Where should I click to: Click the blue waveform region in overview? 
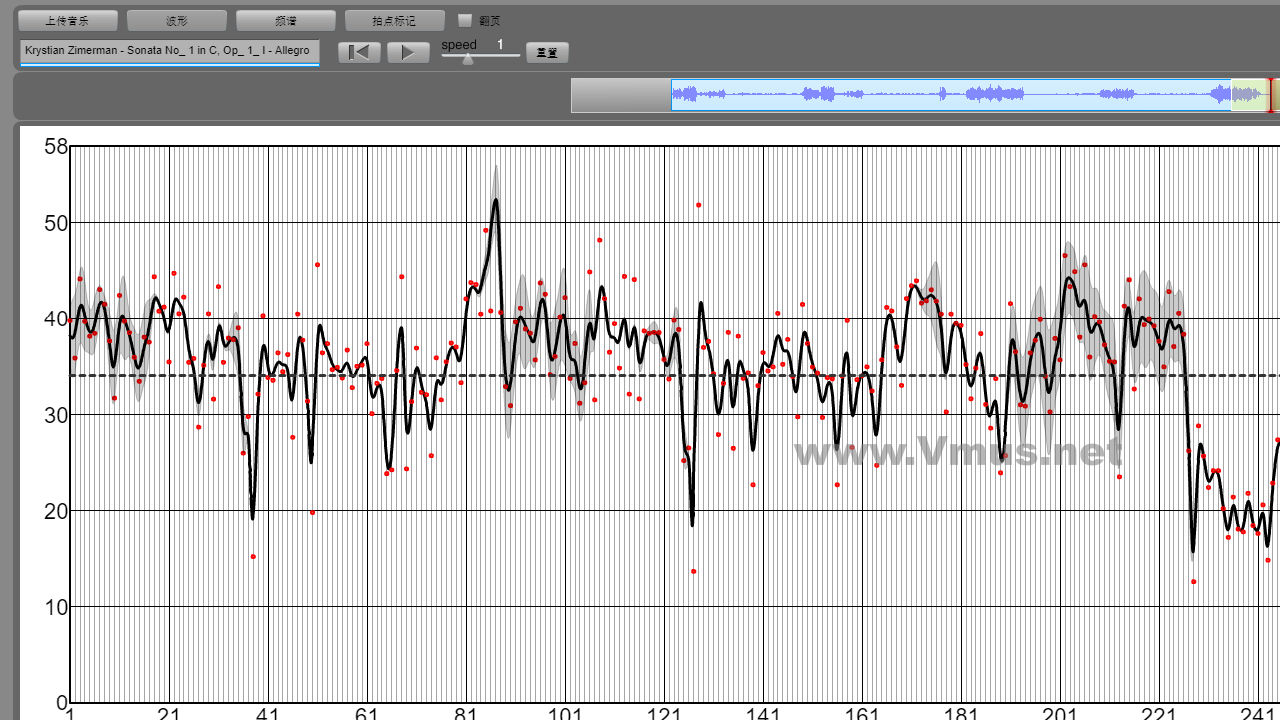click(x=950, y=95)
